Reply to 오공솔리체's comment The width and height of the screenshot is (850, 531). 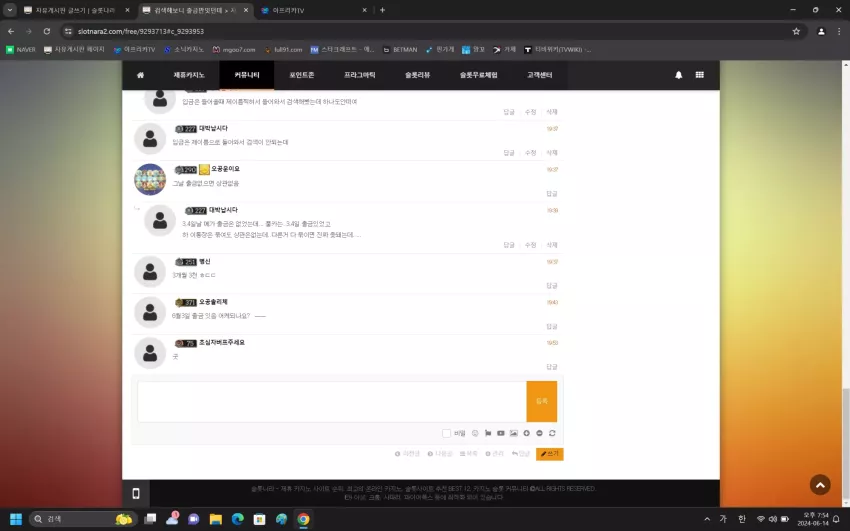point(552,327)
